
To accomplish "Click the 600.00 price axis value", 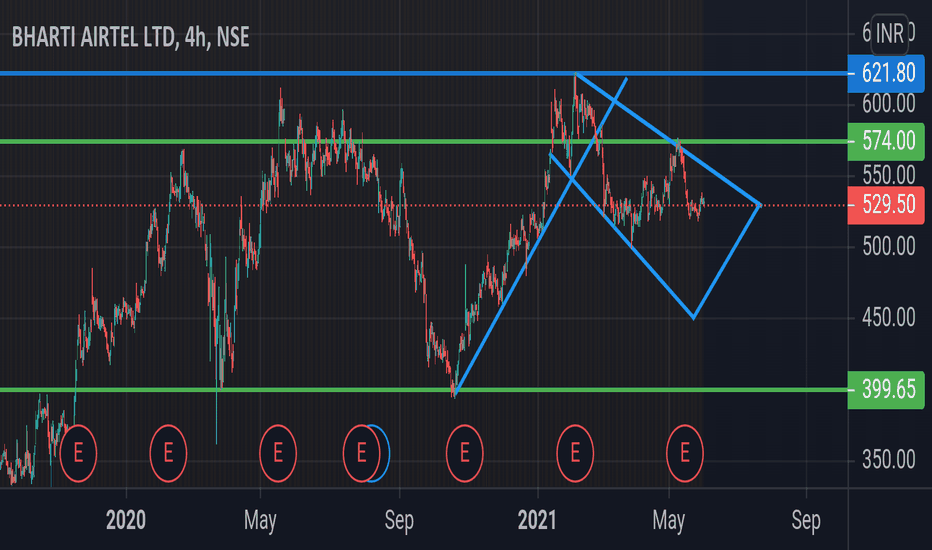I will point(889,104).
